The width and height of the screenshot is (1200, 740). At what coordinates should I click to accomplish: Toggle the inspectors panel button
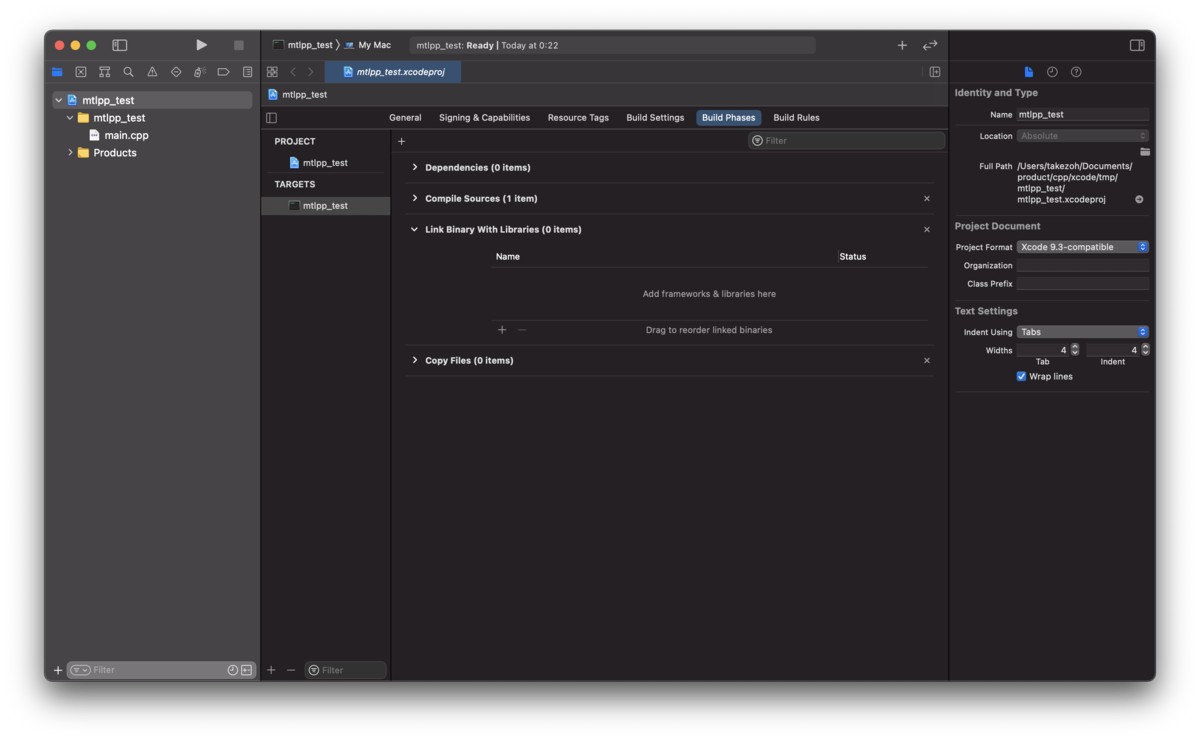(x=1137, y=45)
